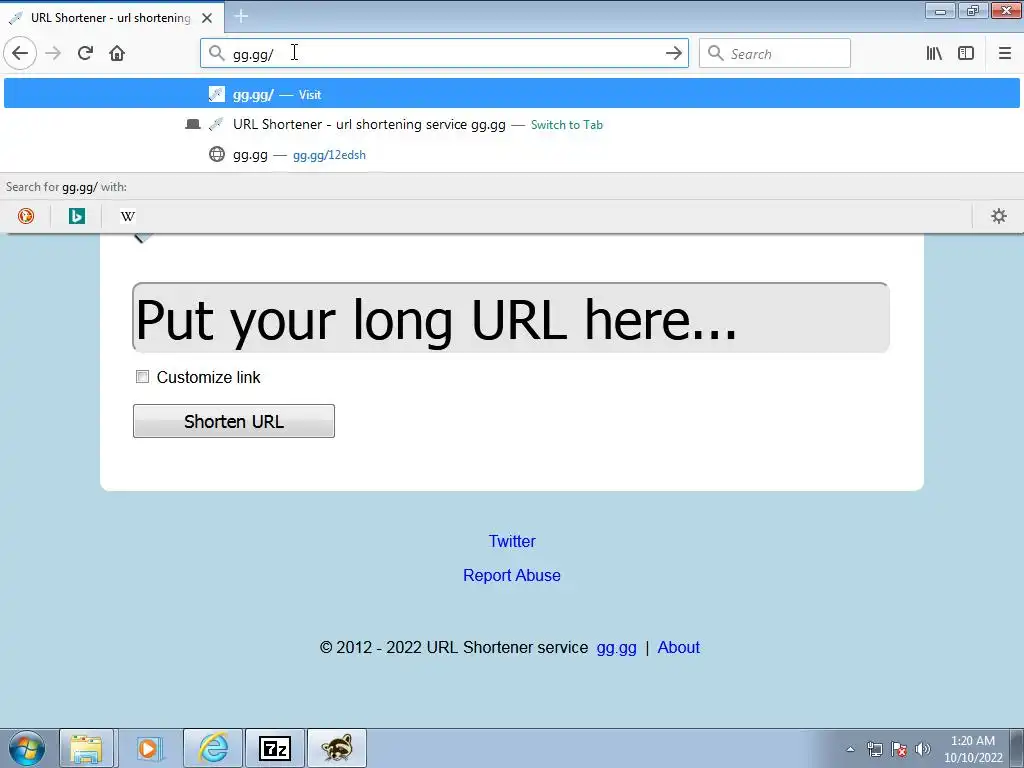Viewport: 1024px width, 768px height.
Task: Switch to the raccoon browser taskbar icon
Action: (x=336, y=748)
